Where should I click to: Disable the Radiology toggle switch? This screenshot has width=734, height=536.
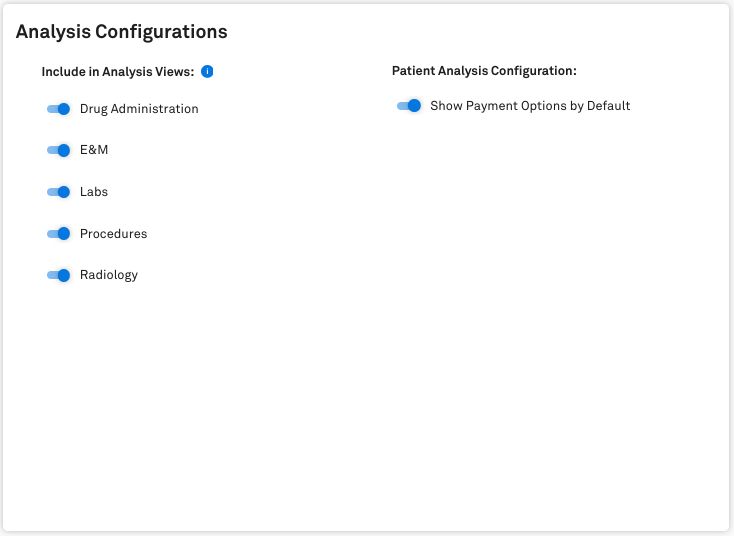coord(59,275)
